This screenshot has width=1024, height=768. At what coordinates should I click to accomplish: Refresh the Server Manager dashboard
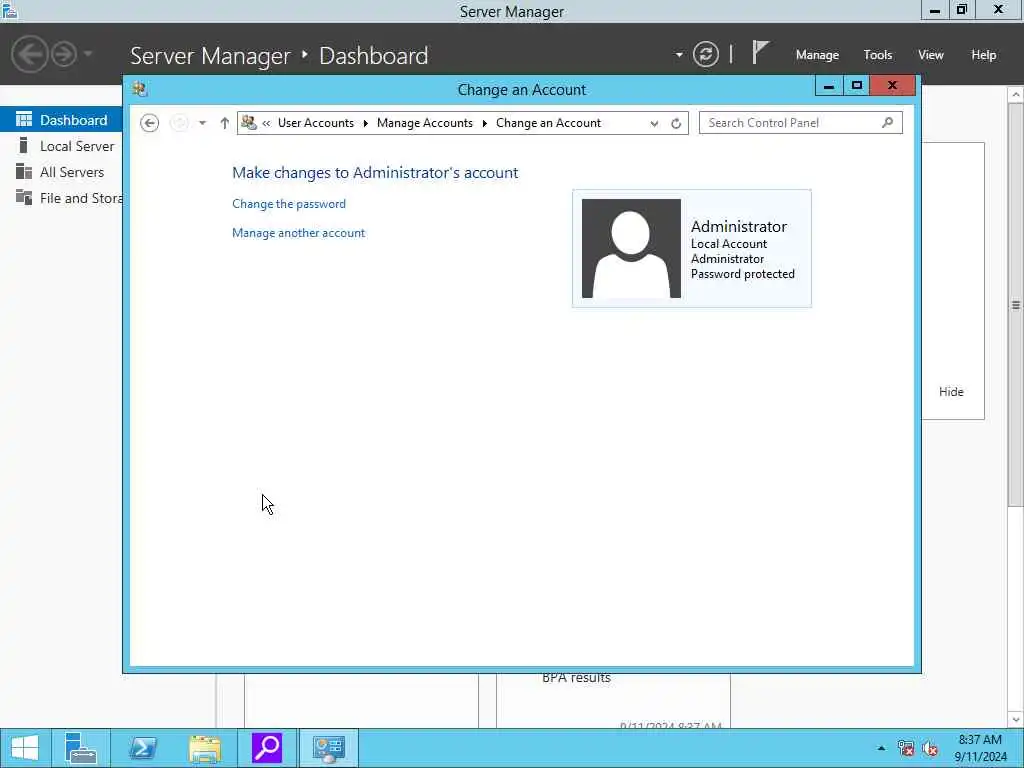coord(706,54)
